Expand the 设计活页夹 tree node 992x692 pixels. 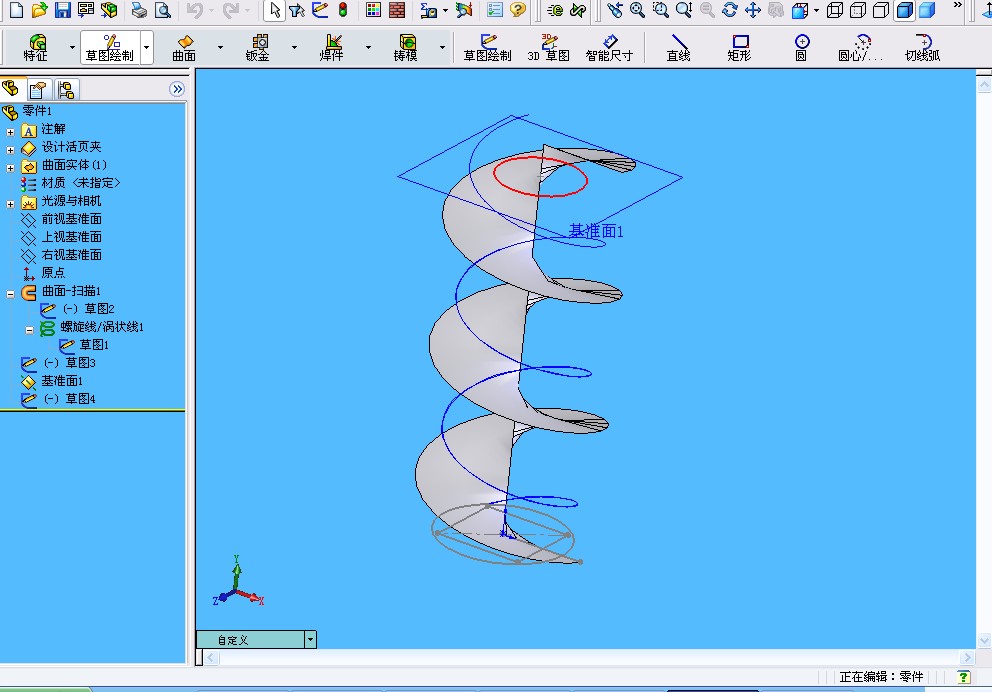click(10, 150)
